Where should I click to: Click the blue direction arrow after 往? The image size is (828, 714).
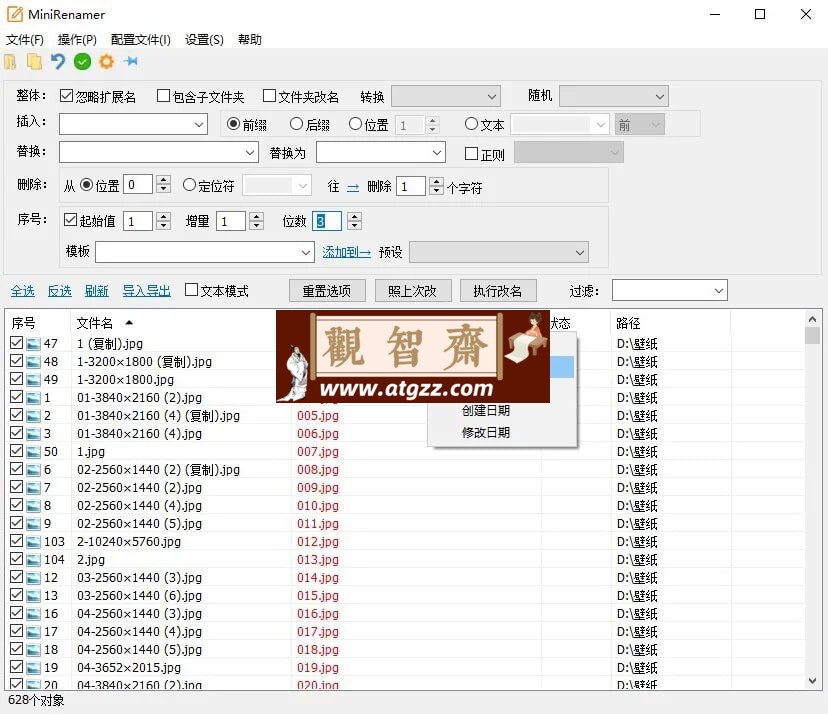(353, 187)
